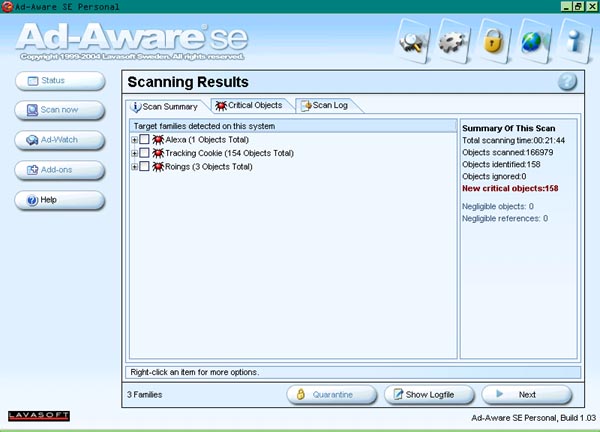
Task: Click the bug icon beside Tracking Cookie
Action: pos(158,153)
